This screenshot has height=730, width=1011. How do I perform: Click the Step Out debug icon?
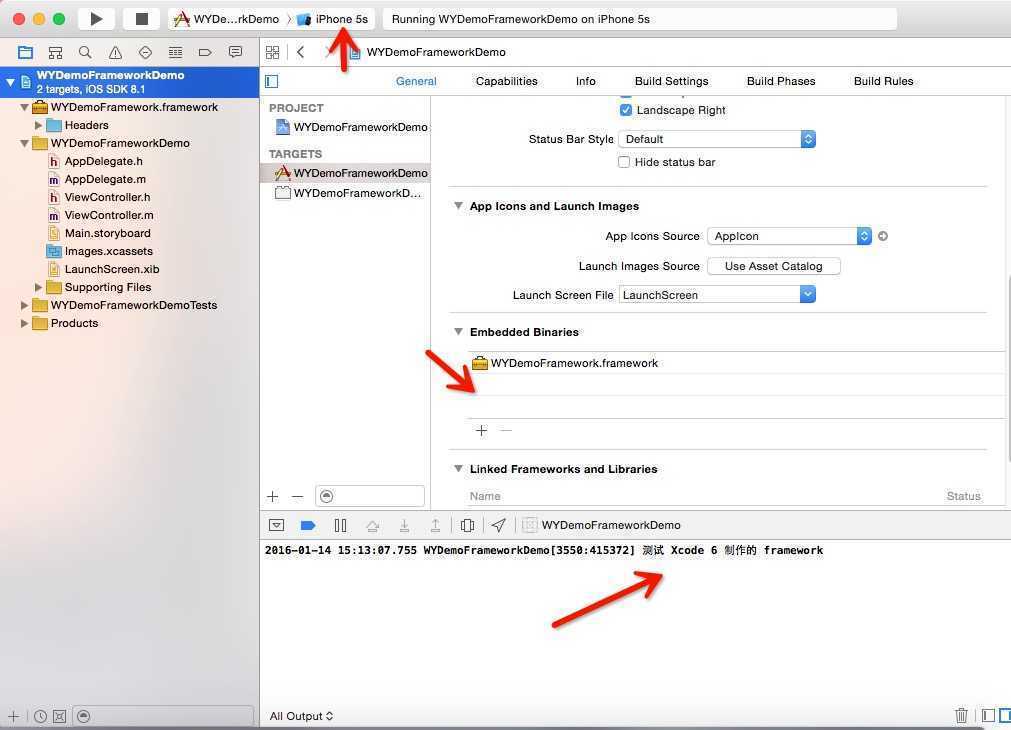[435, 525]
